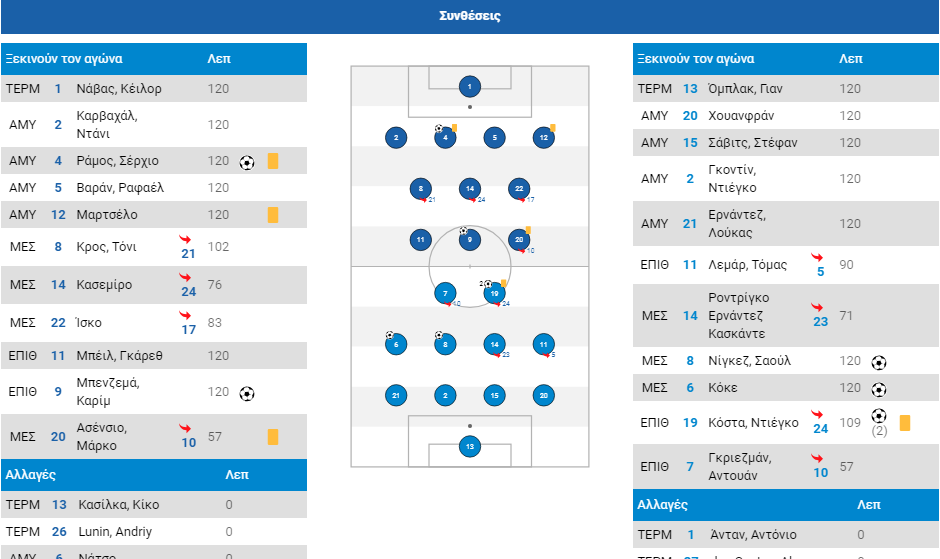The width and height of the screenshot is (940, 559).
Task: Click the Λεπ column header on the right table
Action: 851,59
